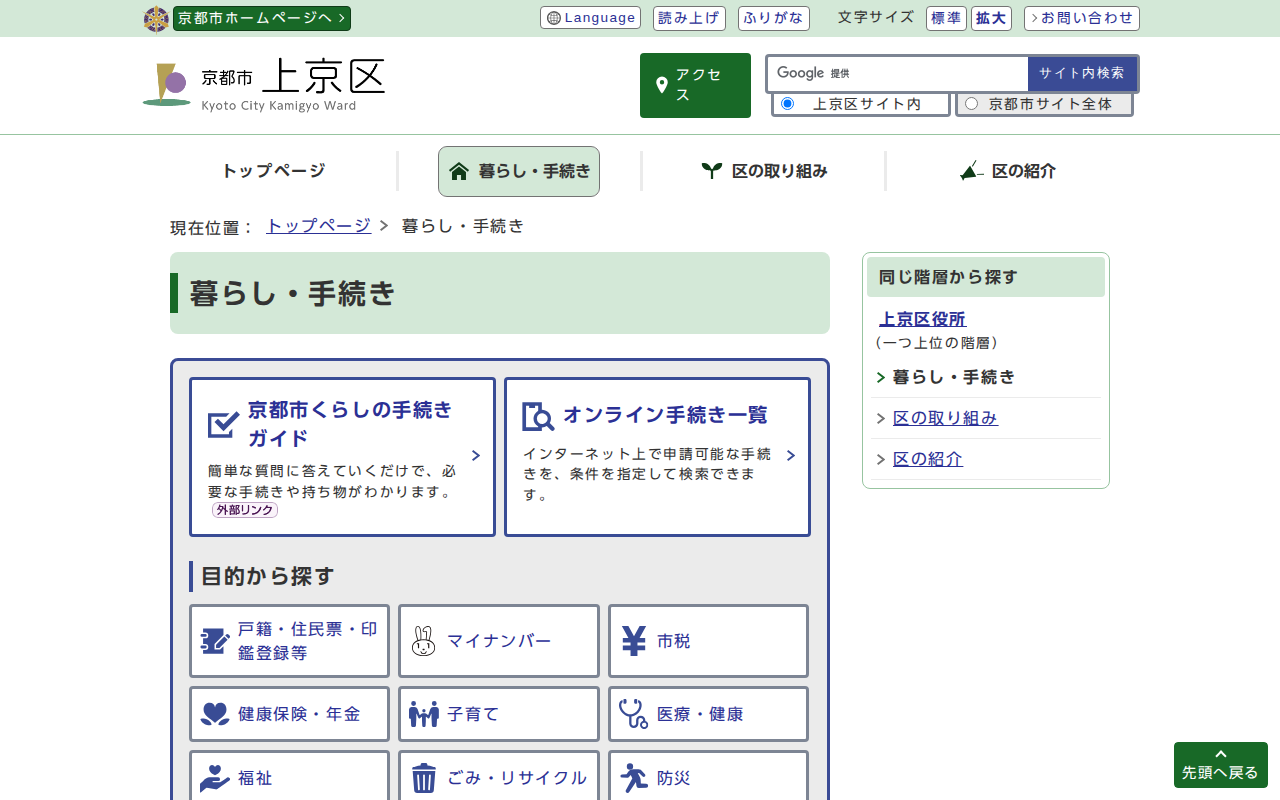The height and width of the screenshot is (800, 1280).
Task: Toggle ふりがな display
Action: tap(773, 18)
